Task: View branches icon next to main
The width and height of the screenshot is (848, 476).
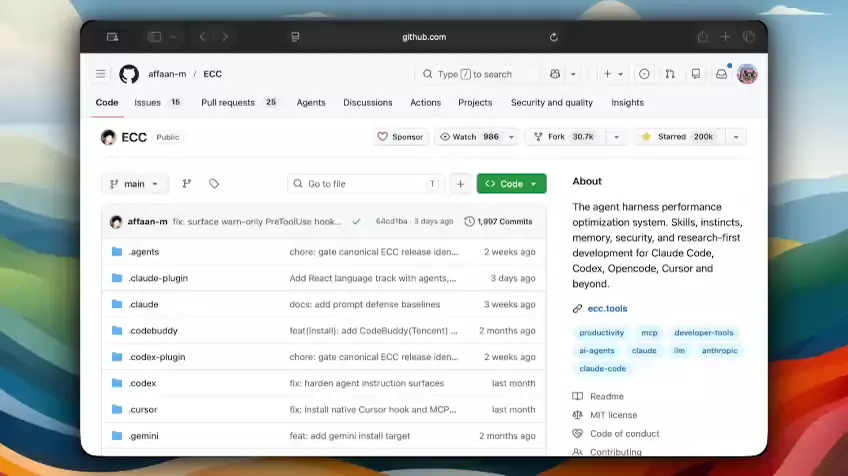Action: [x=187, y=184]
